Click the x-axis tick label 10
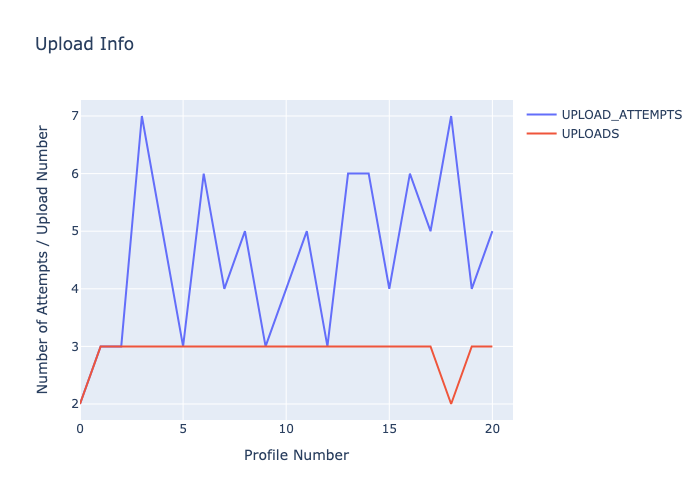This screenshot has height=500, width=700. tap(286, 428)
